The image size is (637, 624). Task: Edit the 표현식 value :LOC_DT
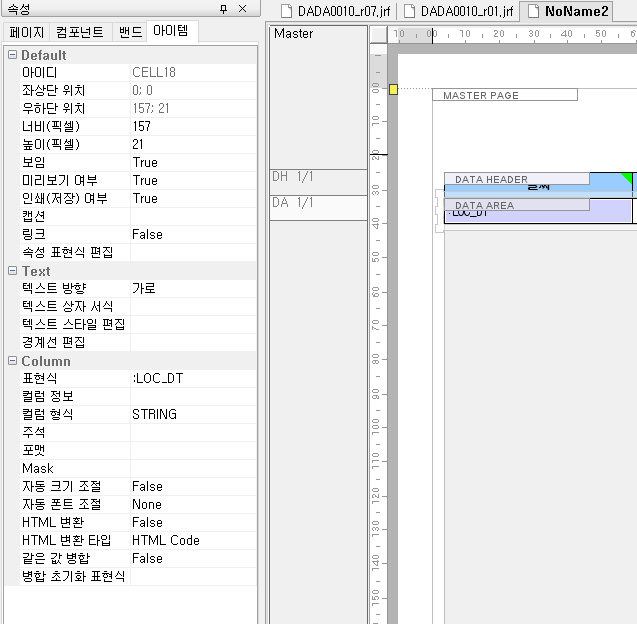[193, 378]
